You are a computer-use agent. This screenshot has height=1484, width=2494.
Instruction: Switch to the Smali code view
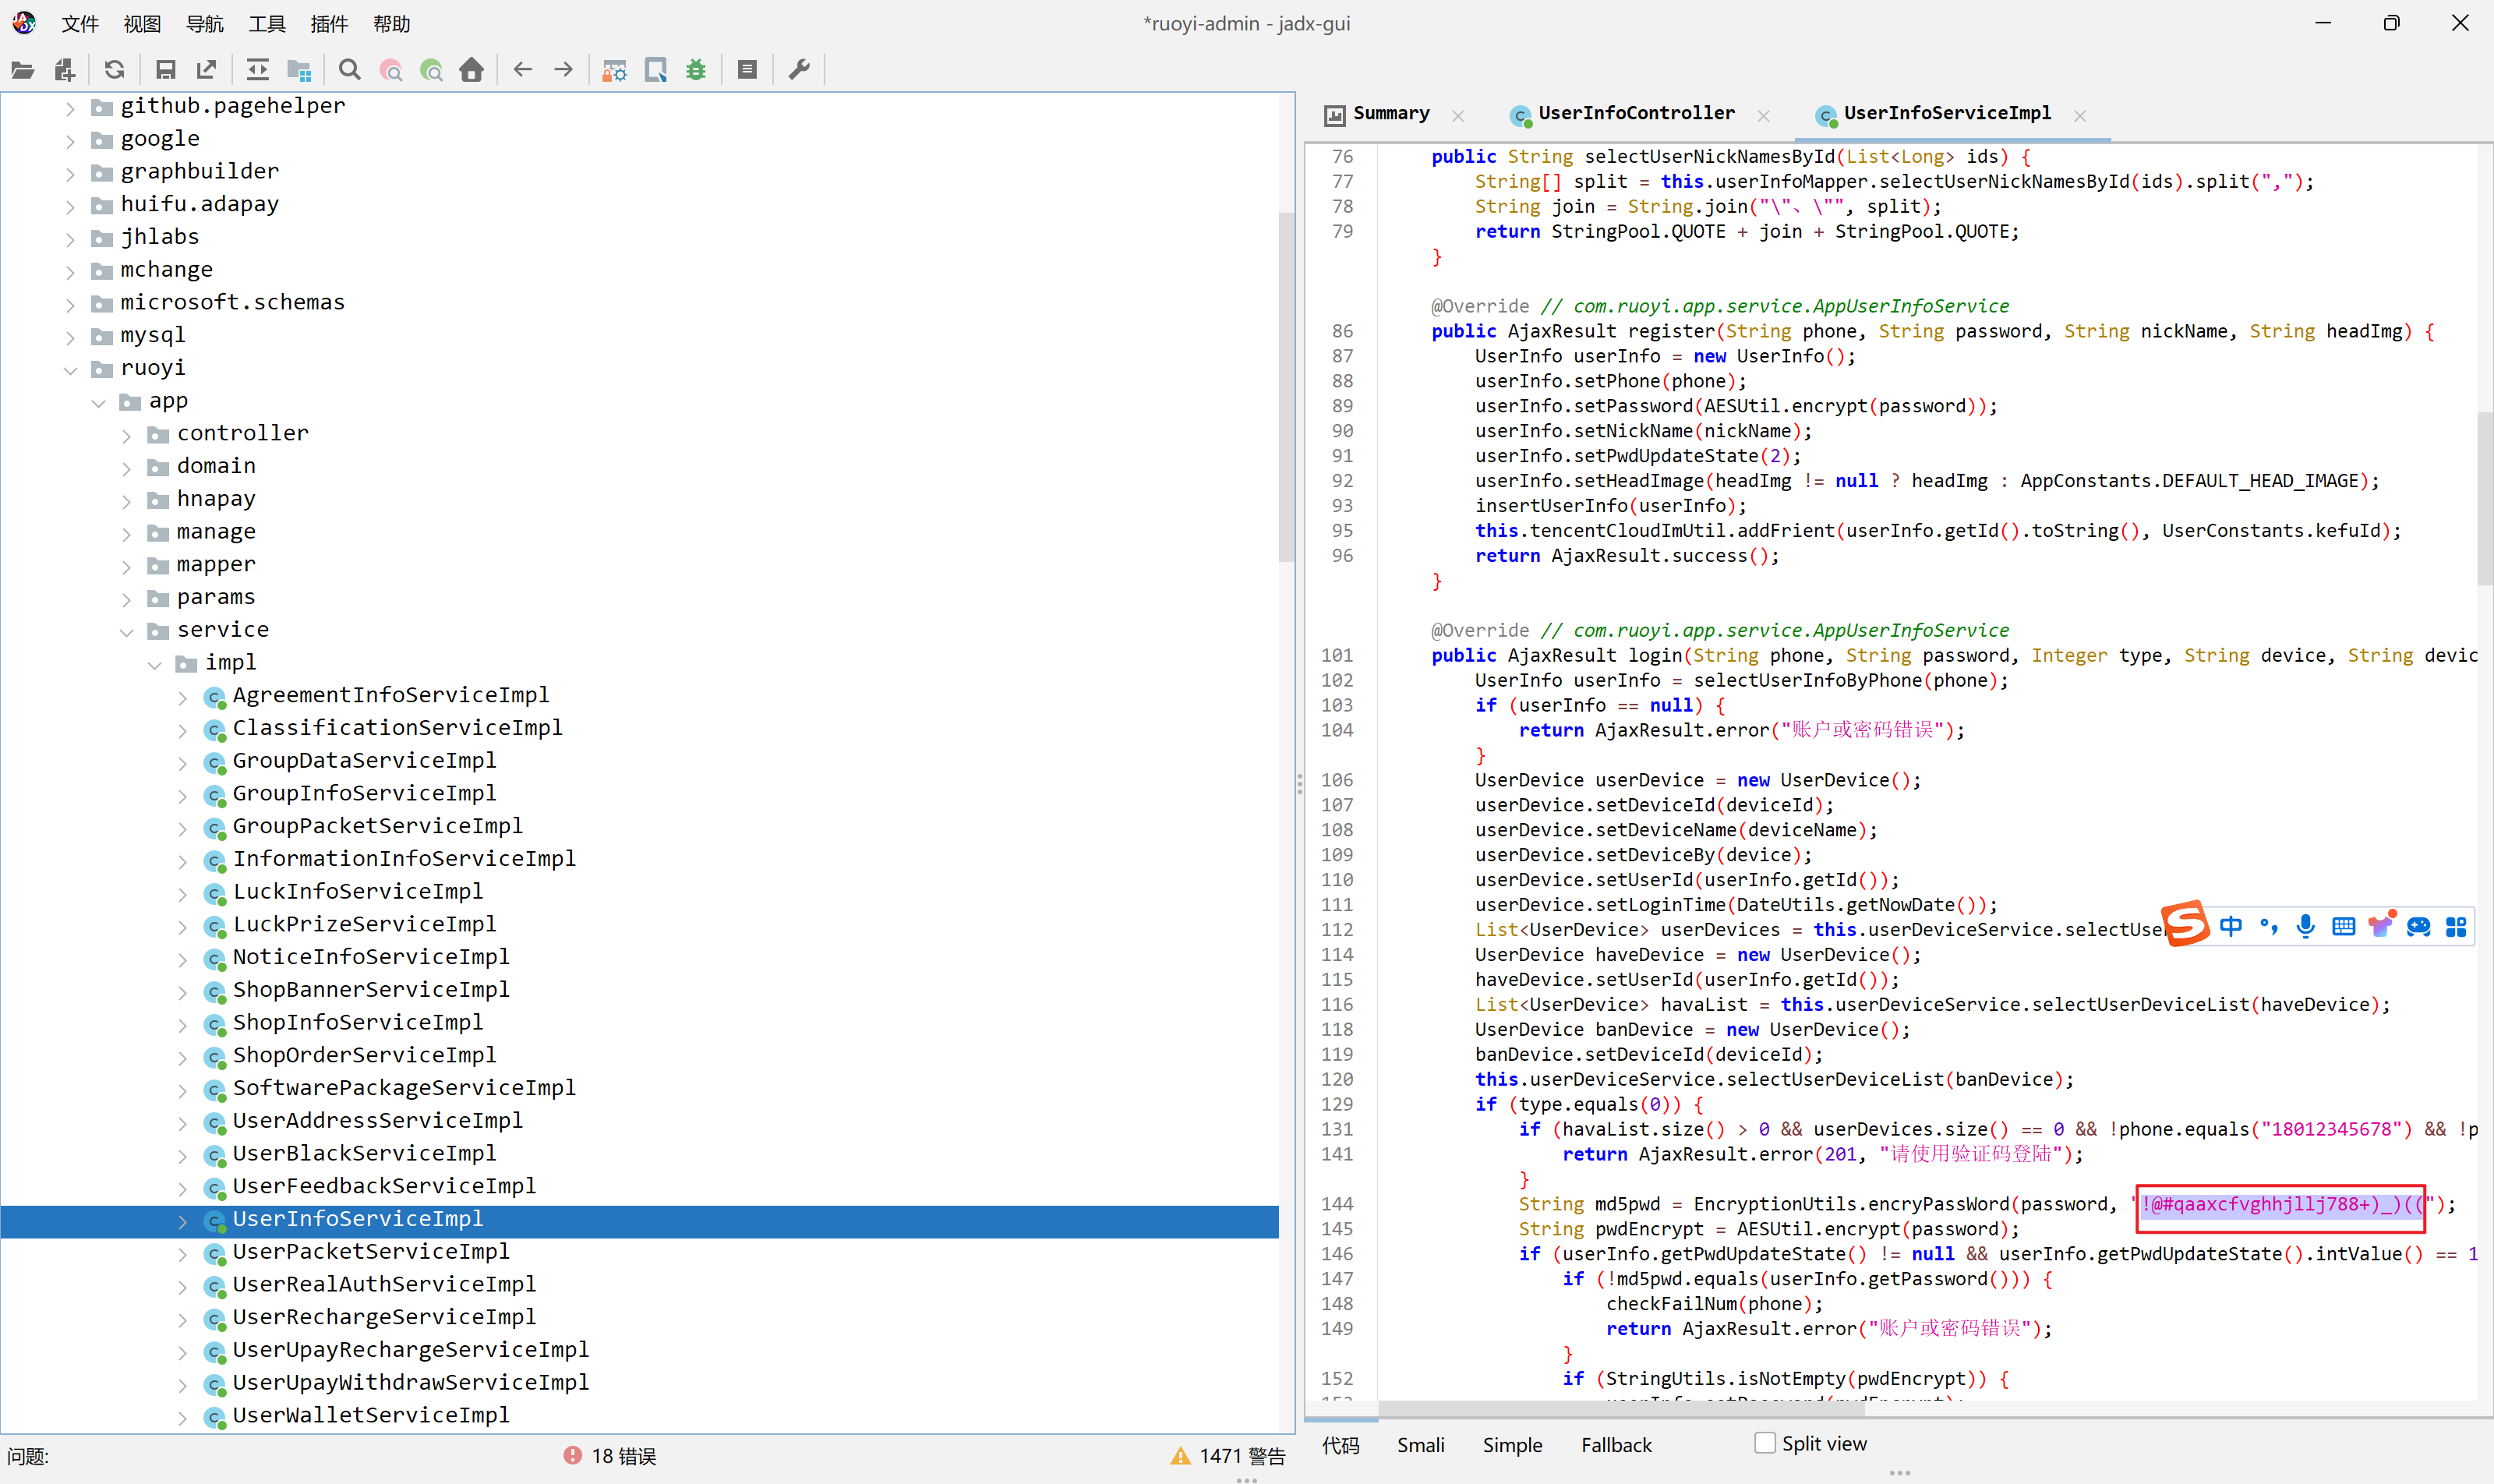pyautogui.click(x=1421, y=1445)
